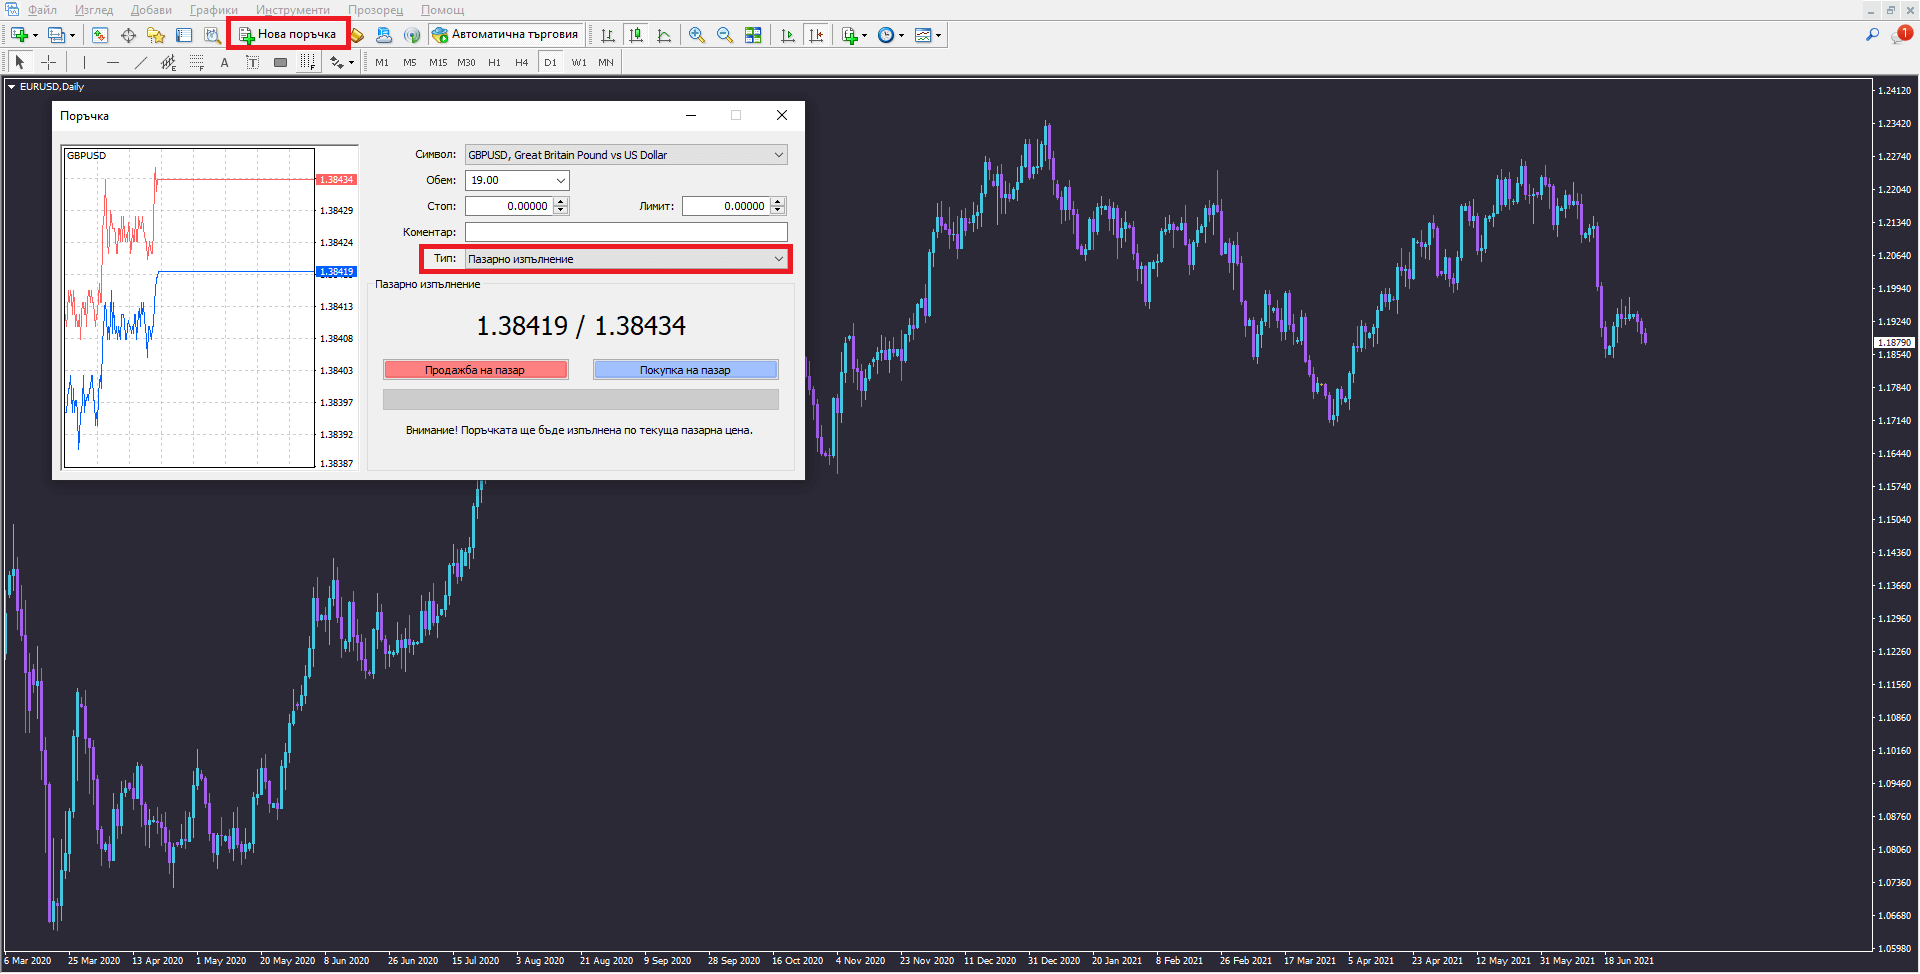Launch MetaEditor yellow diamond icon
The width and height of the screenshot is (1920, 974).
click(357, 35)
